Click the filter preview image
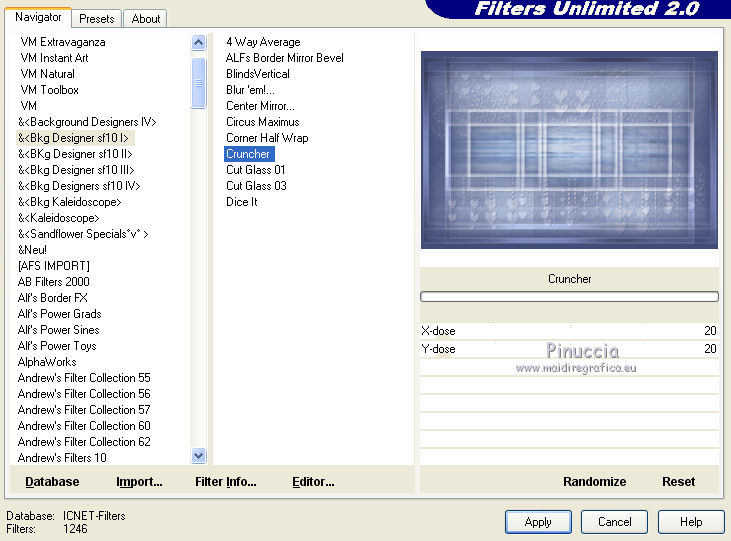Screen dimensions: 731x541 pos(569,150)
